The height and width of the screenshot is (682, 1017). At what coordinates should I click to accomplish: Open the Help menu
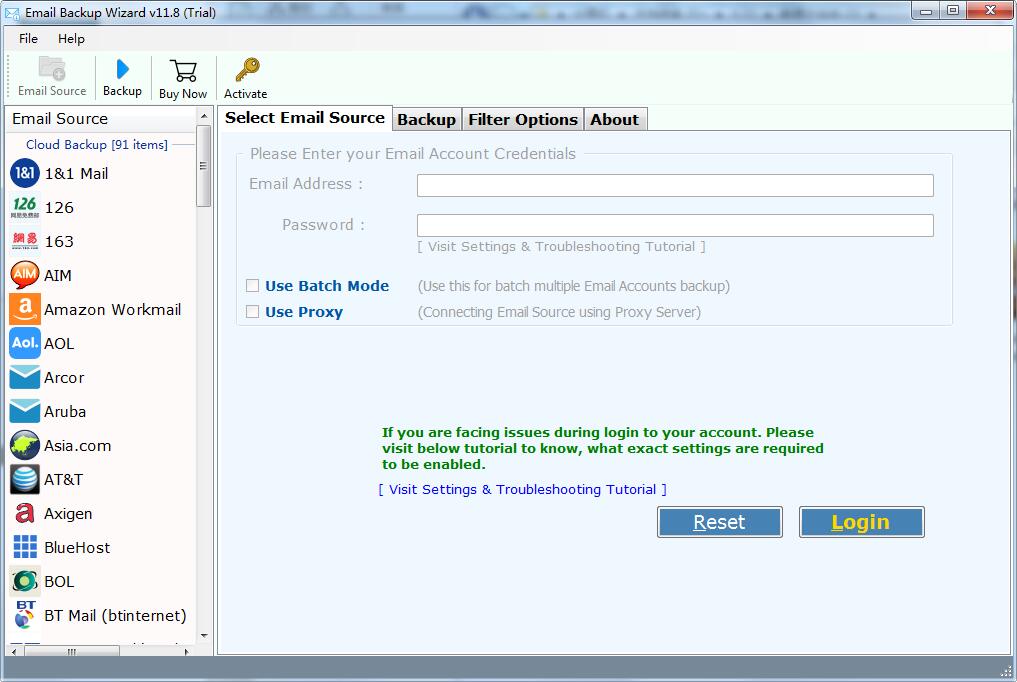click(x=71, y=38)
